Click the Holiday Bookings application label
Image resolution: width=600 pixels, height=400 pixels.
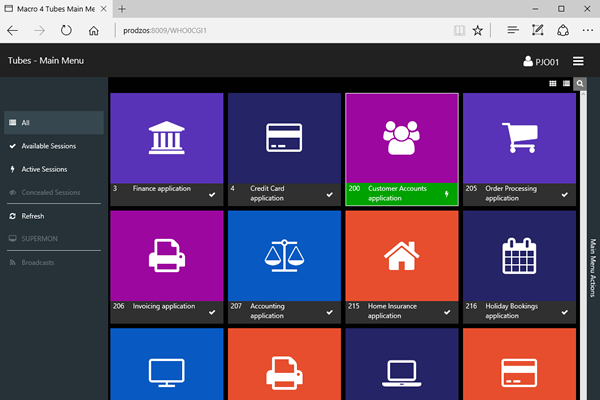tap(511, 311)
